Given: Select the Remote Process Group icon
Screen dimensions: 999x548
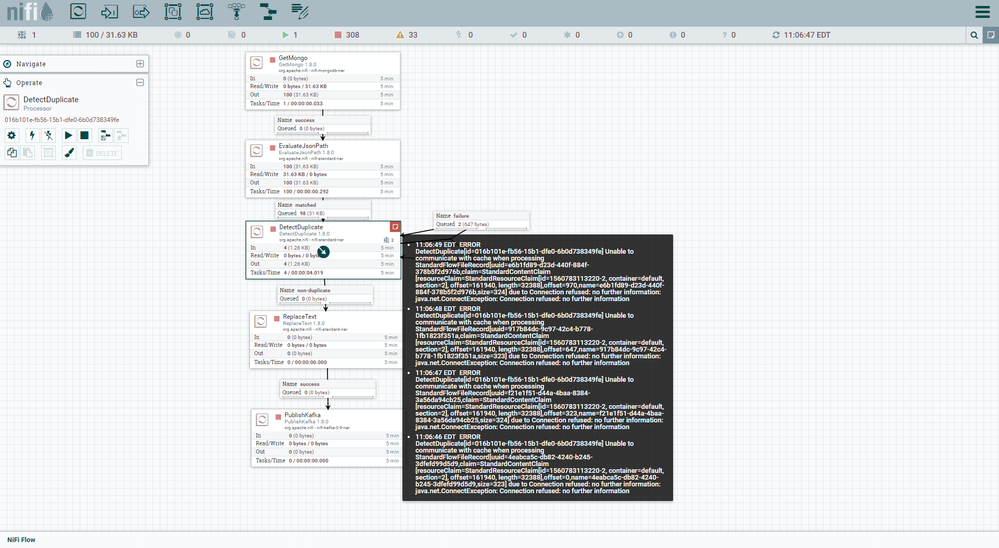Looking at the screenshot, I should (205, 12).
